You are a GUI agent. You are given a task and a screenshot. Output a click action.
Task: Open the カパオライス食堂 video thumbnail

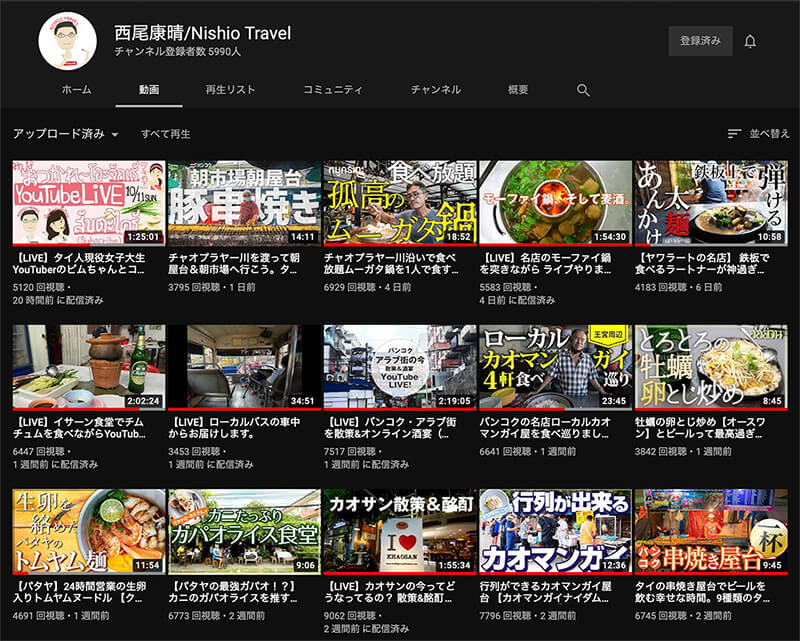244,531
